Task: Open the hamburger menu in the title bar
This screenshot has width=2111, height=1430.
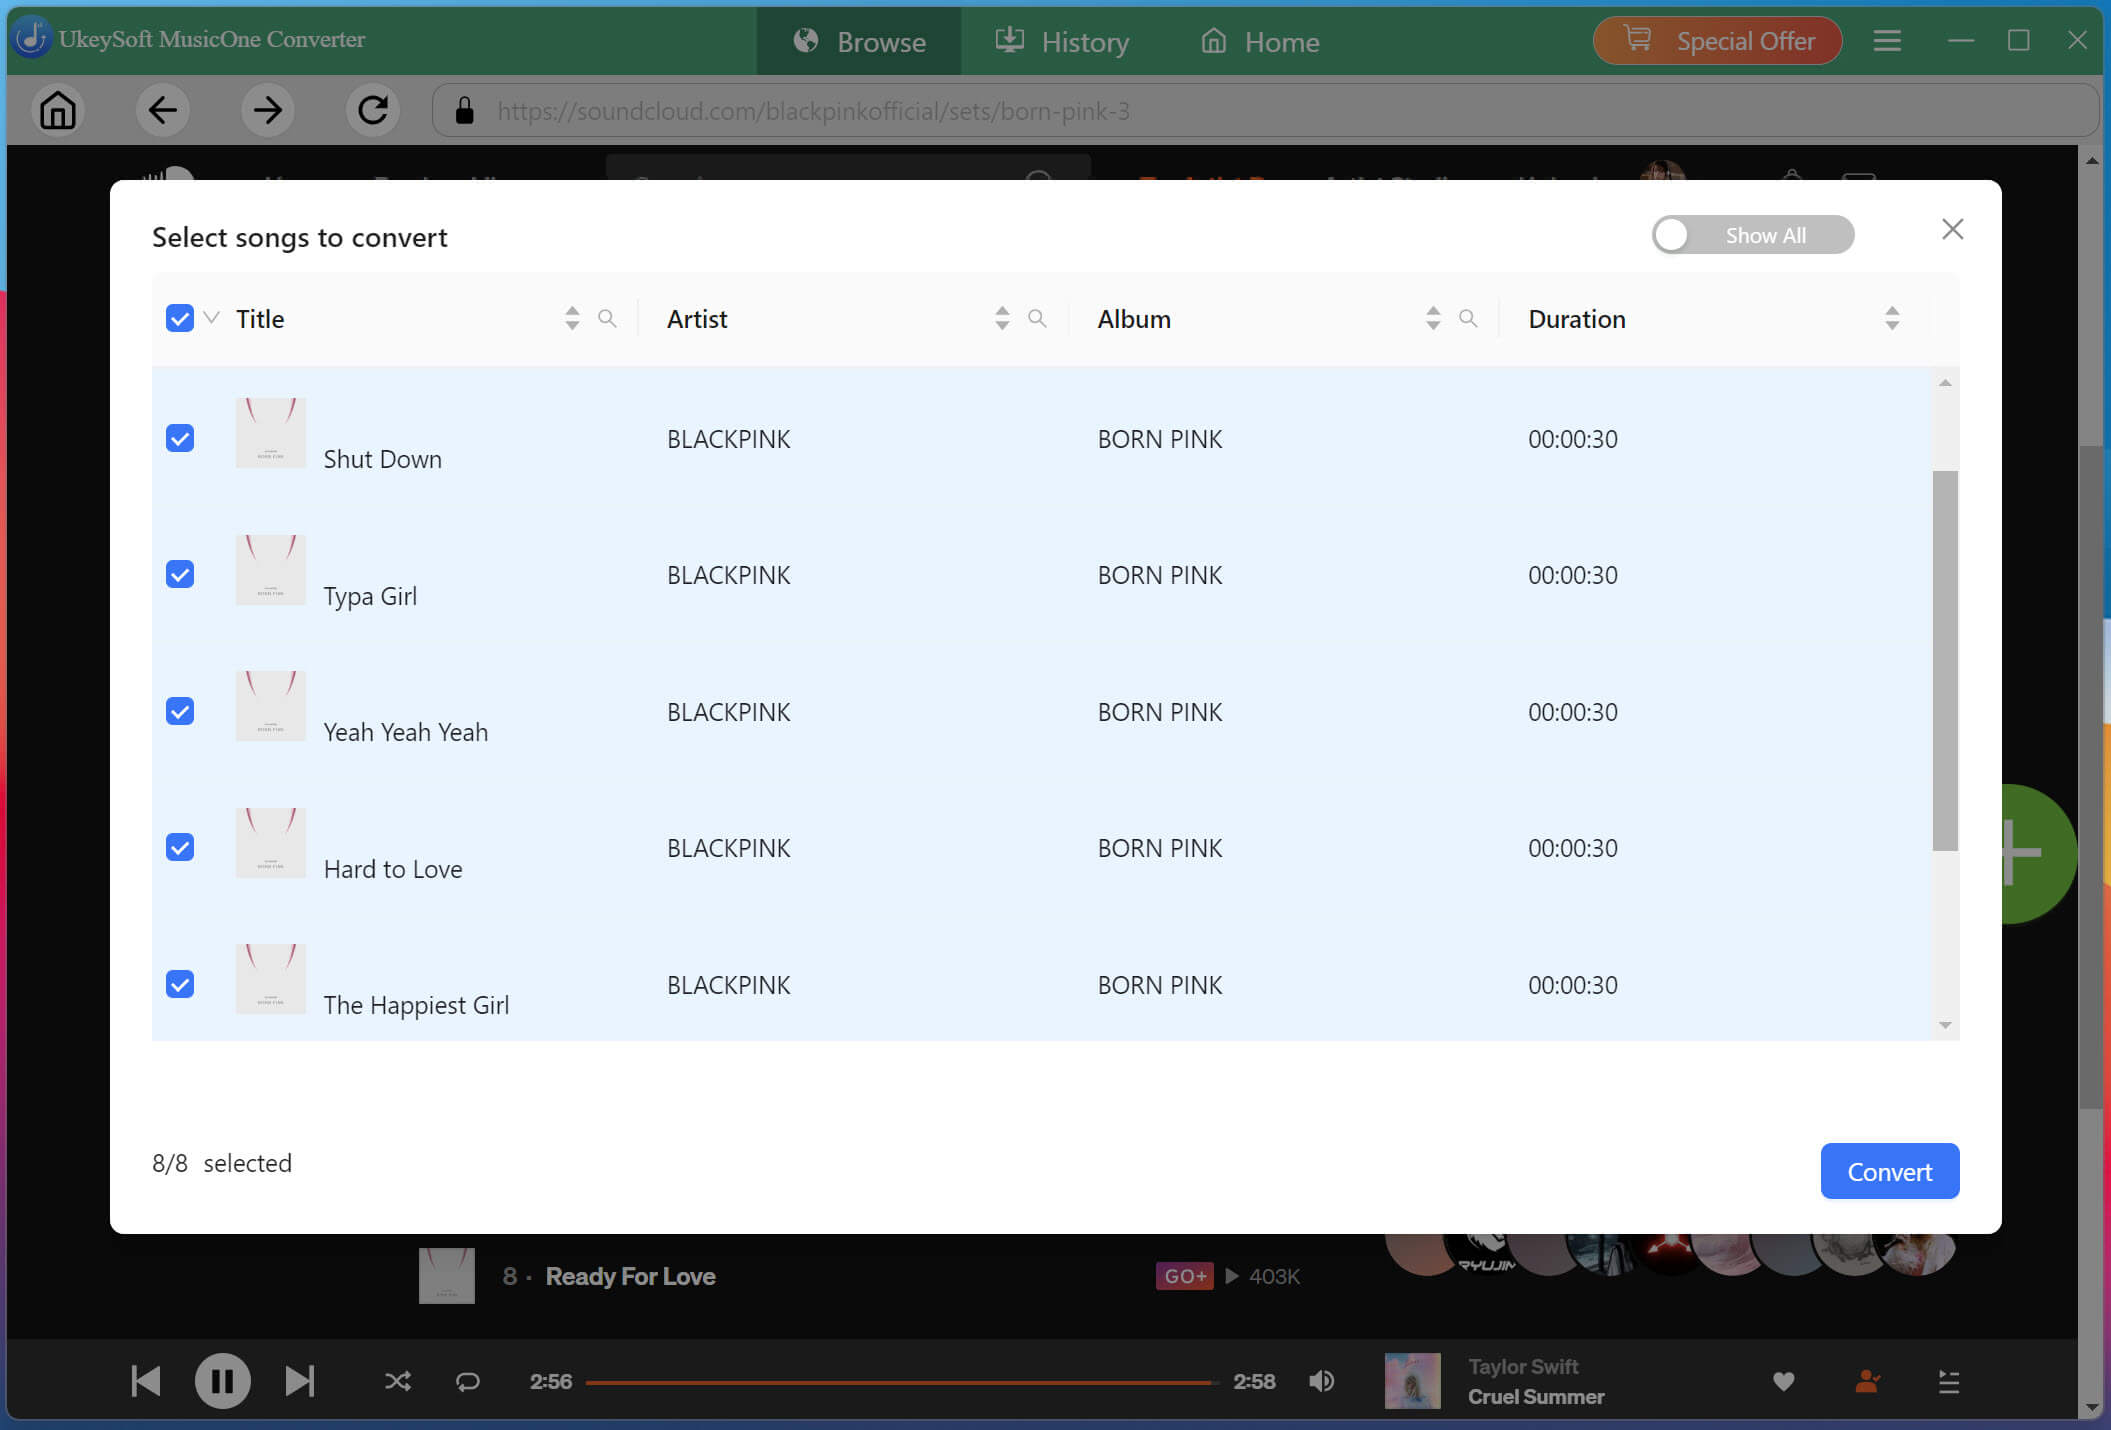Action: point(1887,41)
